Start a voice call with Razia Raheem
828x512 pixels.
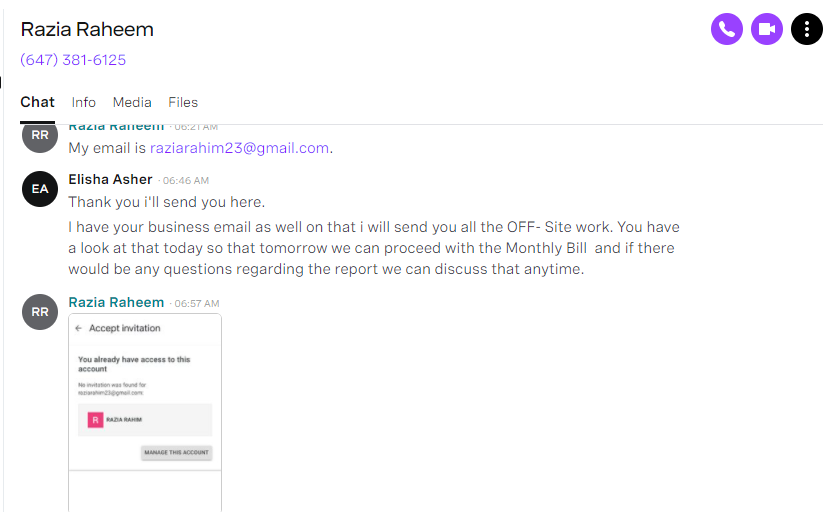[x=727, y=29]
